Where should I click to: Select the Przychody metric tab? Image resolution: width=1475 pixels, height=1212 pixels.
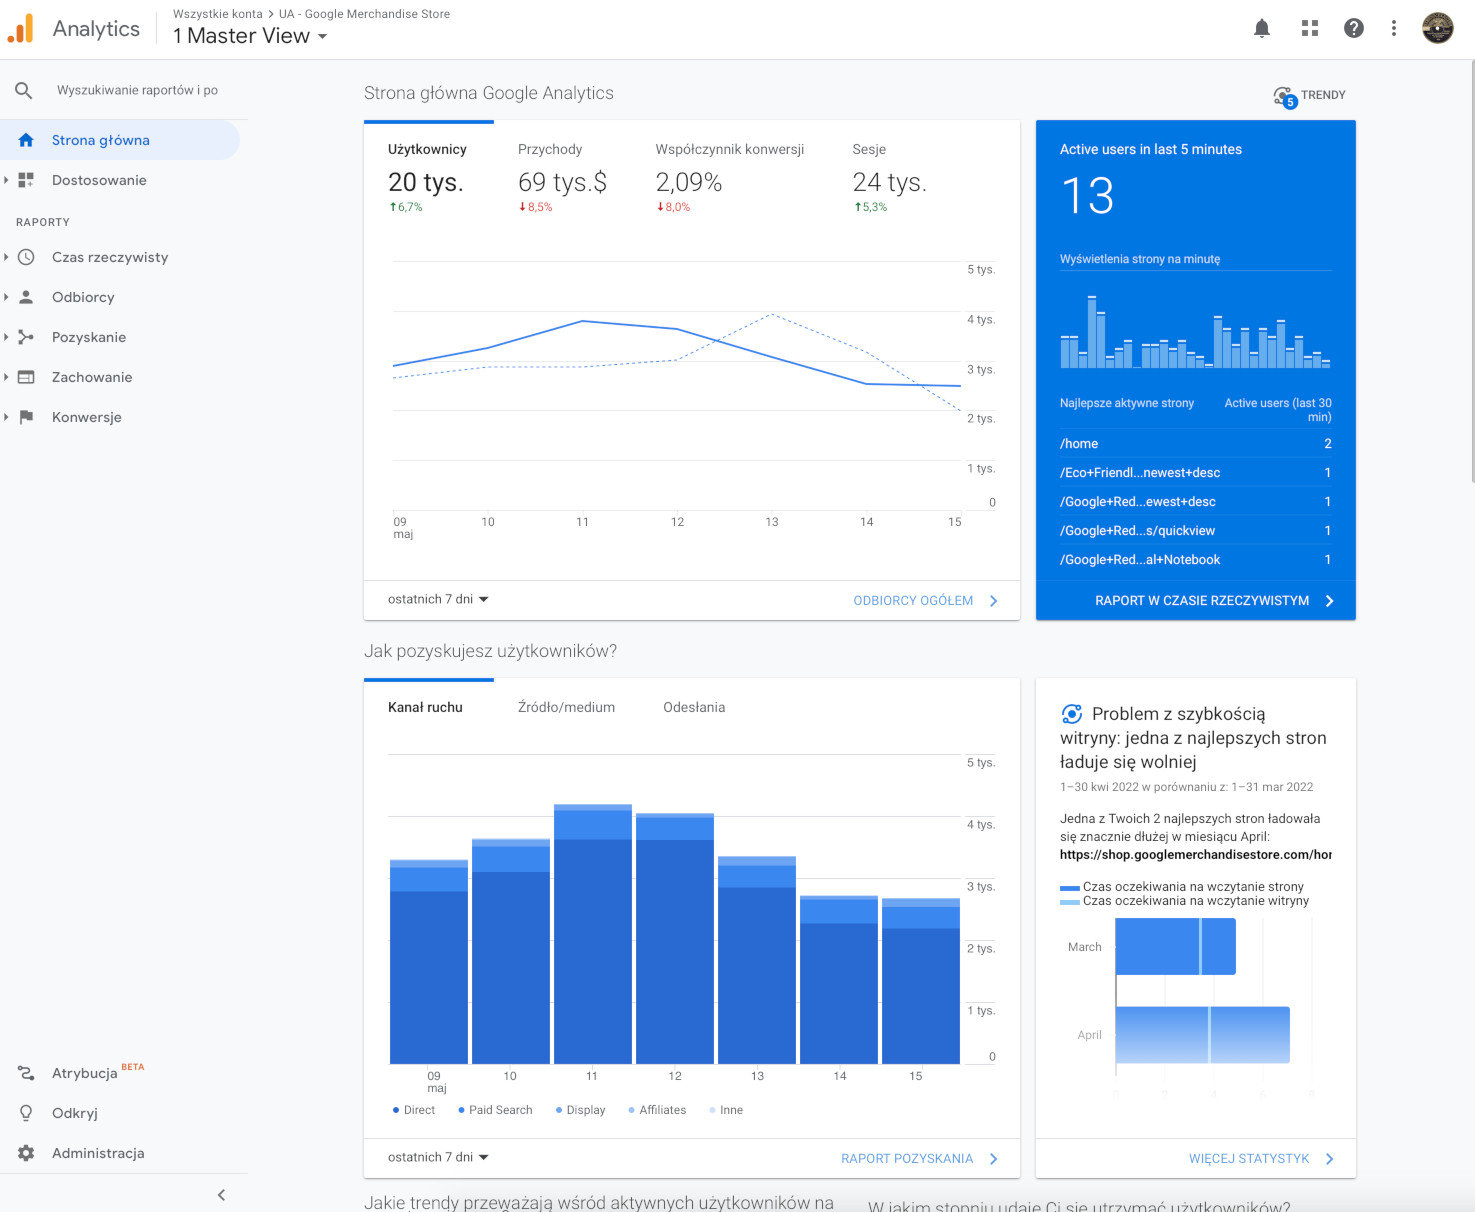(562, 177)
